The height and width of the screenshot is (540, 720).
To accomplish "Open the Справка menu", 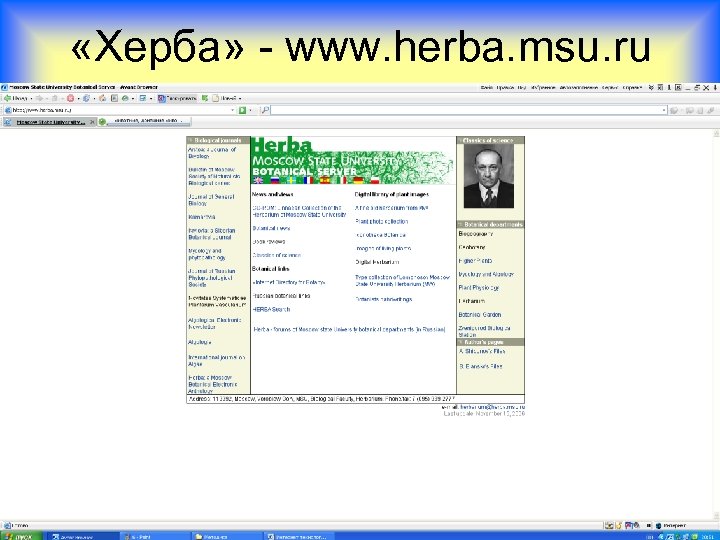I will click(632, 87).
